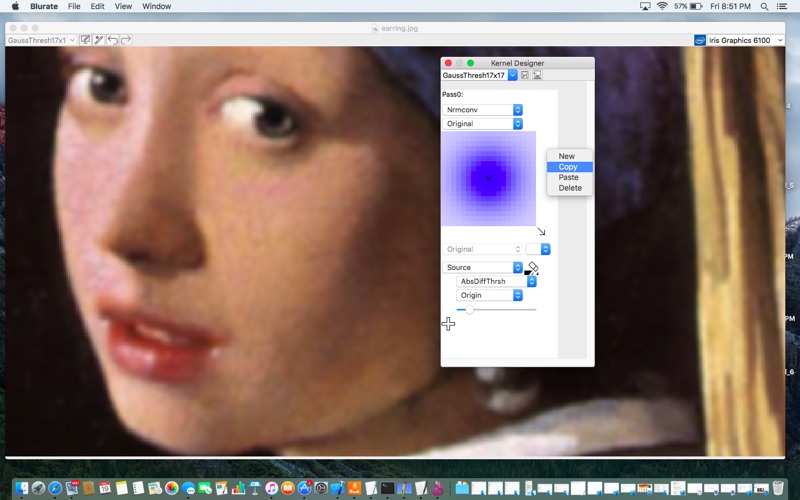Add a new pass with the plus icon
This screenshot has width=800, height=500.
pos(448,323)
